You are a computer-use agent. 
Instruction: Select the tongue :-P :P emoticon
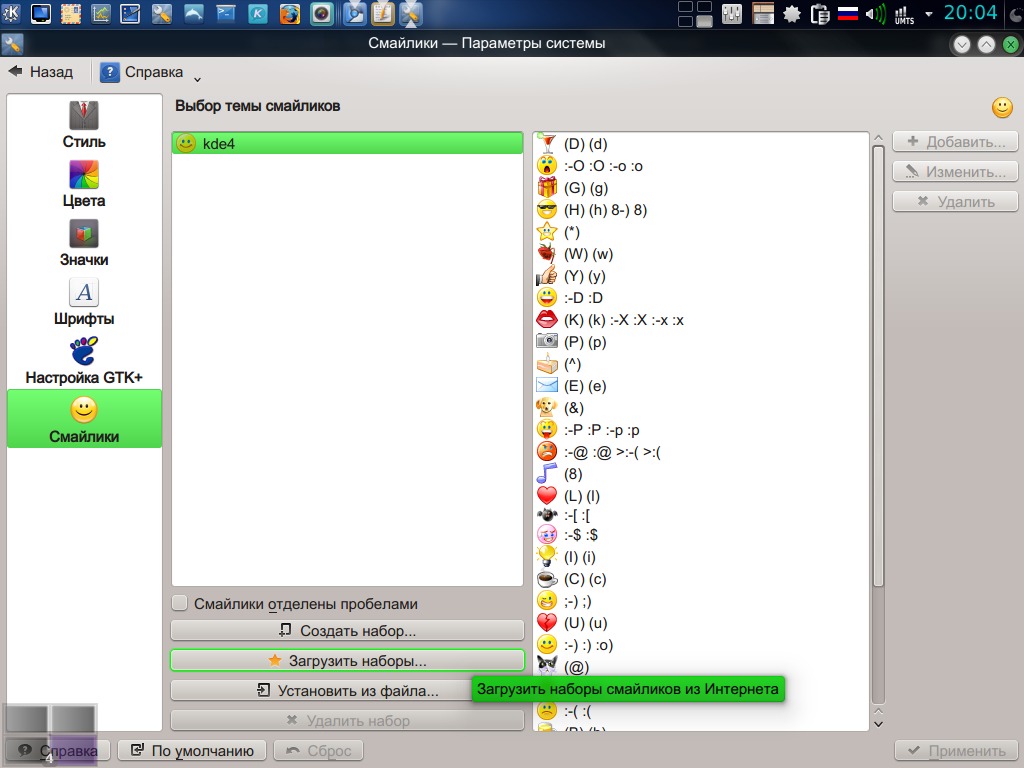pos(701,430)
